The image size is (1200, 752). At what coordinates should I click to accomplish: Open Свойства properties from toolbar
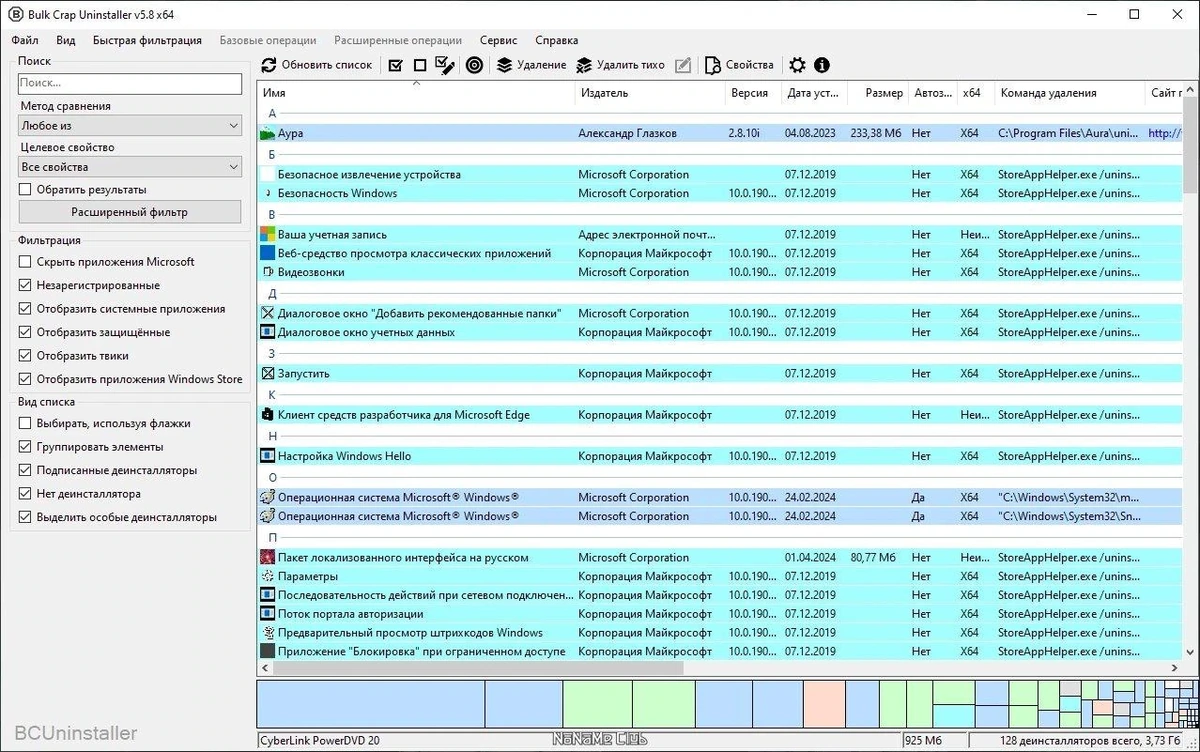pos(739,65)
